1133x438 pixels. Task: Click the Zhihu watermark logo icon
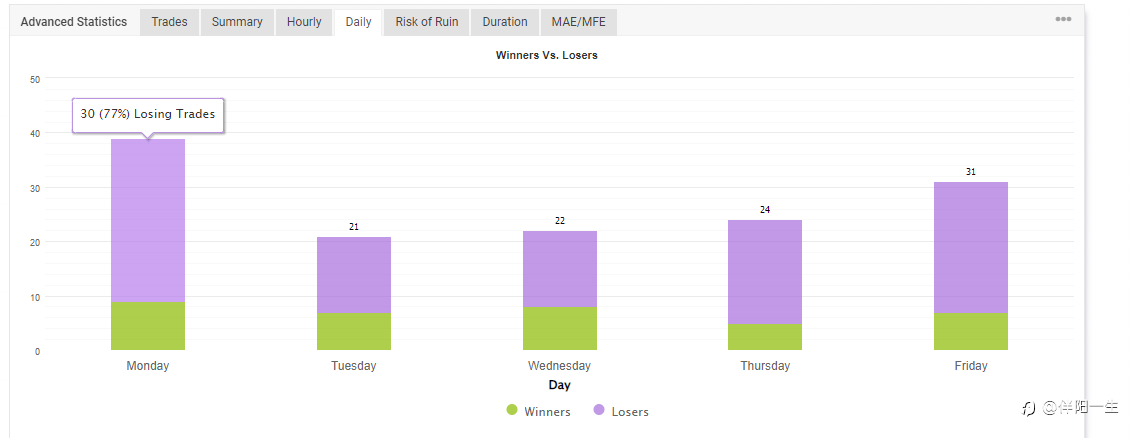[x=1028, y=407]
